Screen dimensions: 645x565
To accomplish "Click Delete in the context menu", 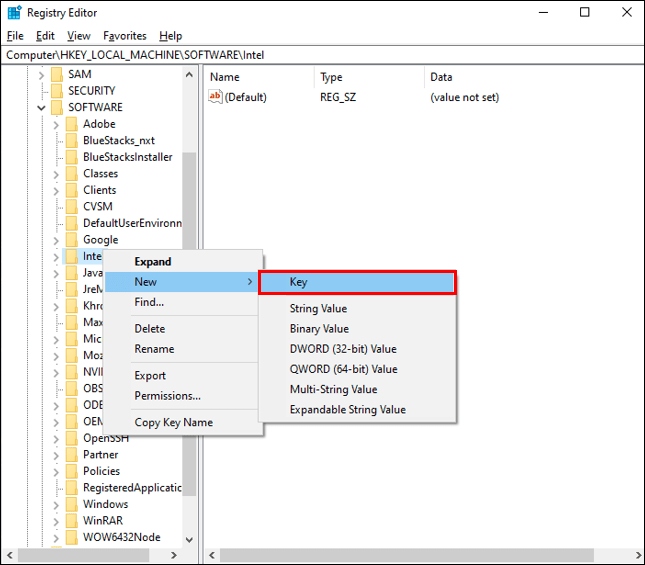I will click(x=183, y=329).
